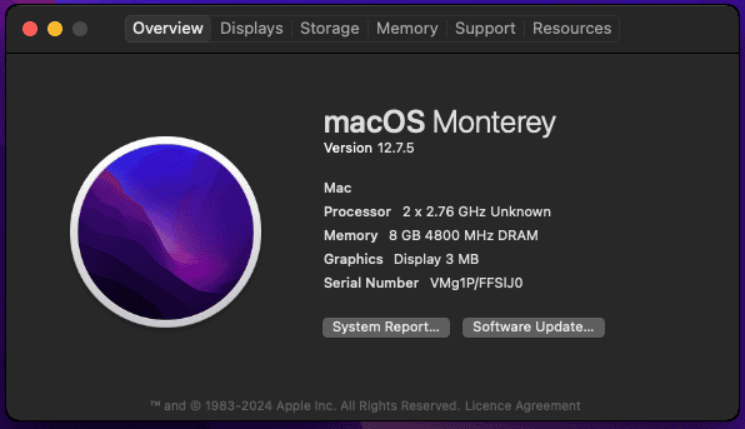Open the Storage tab
Viewport: 745px width, 429px height.
click(x=329, y=29)
